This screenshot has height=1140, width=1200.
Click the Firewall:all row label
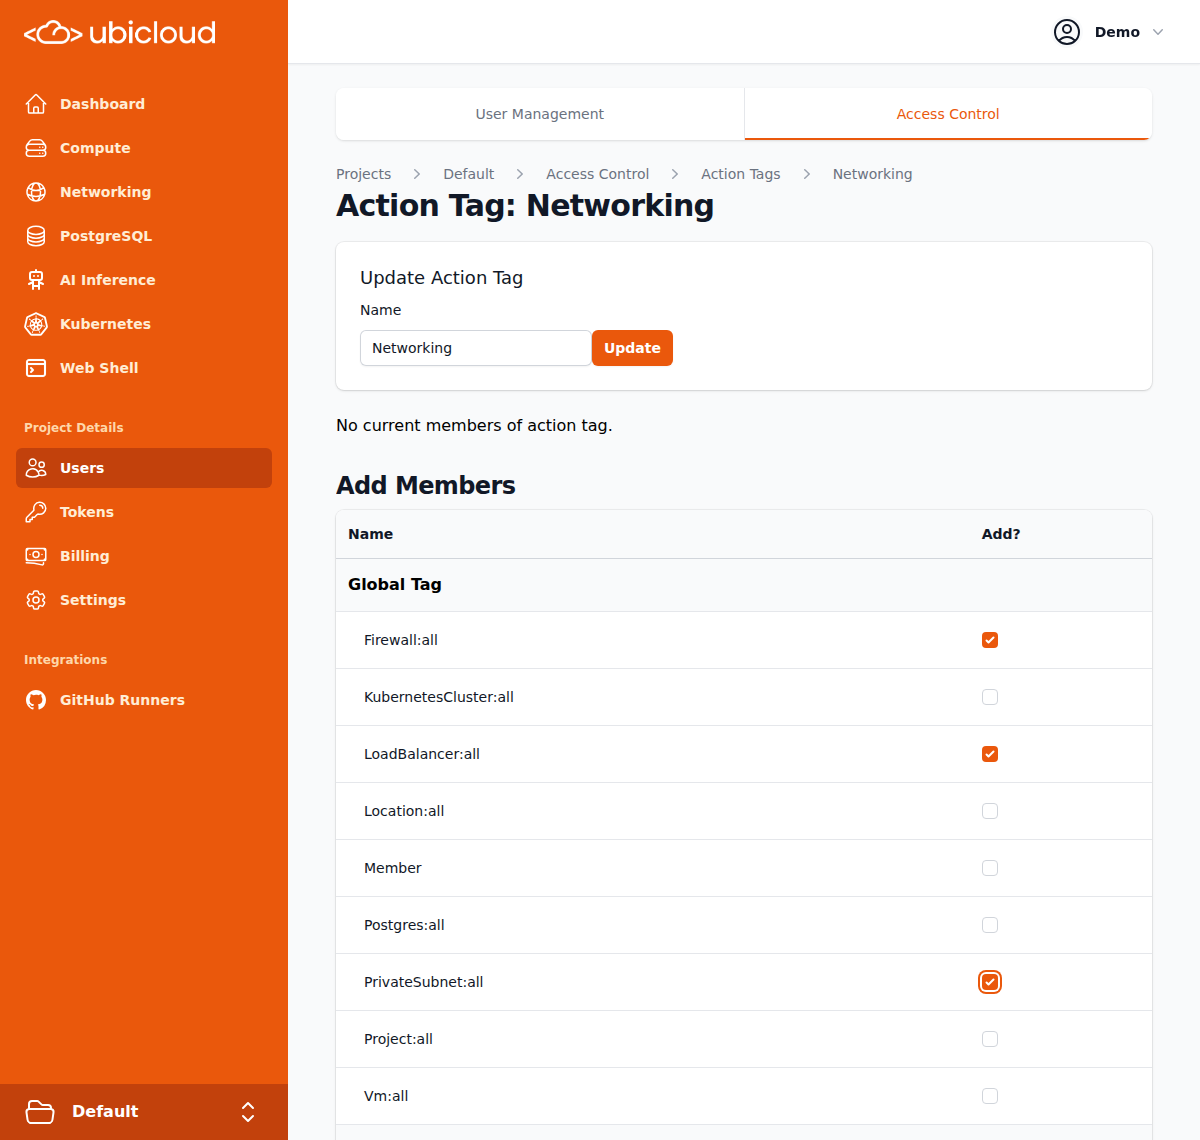401,640
